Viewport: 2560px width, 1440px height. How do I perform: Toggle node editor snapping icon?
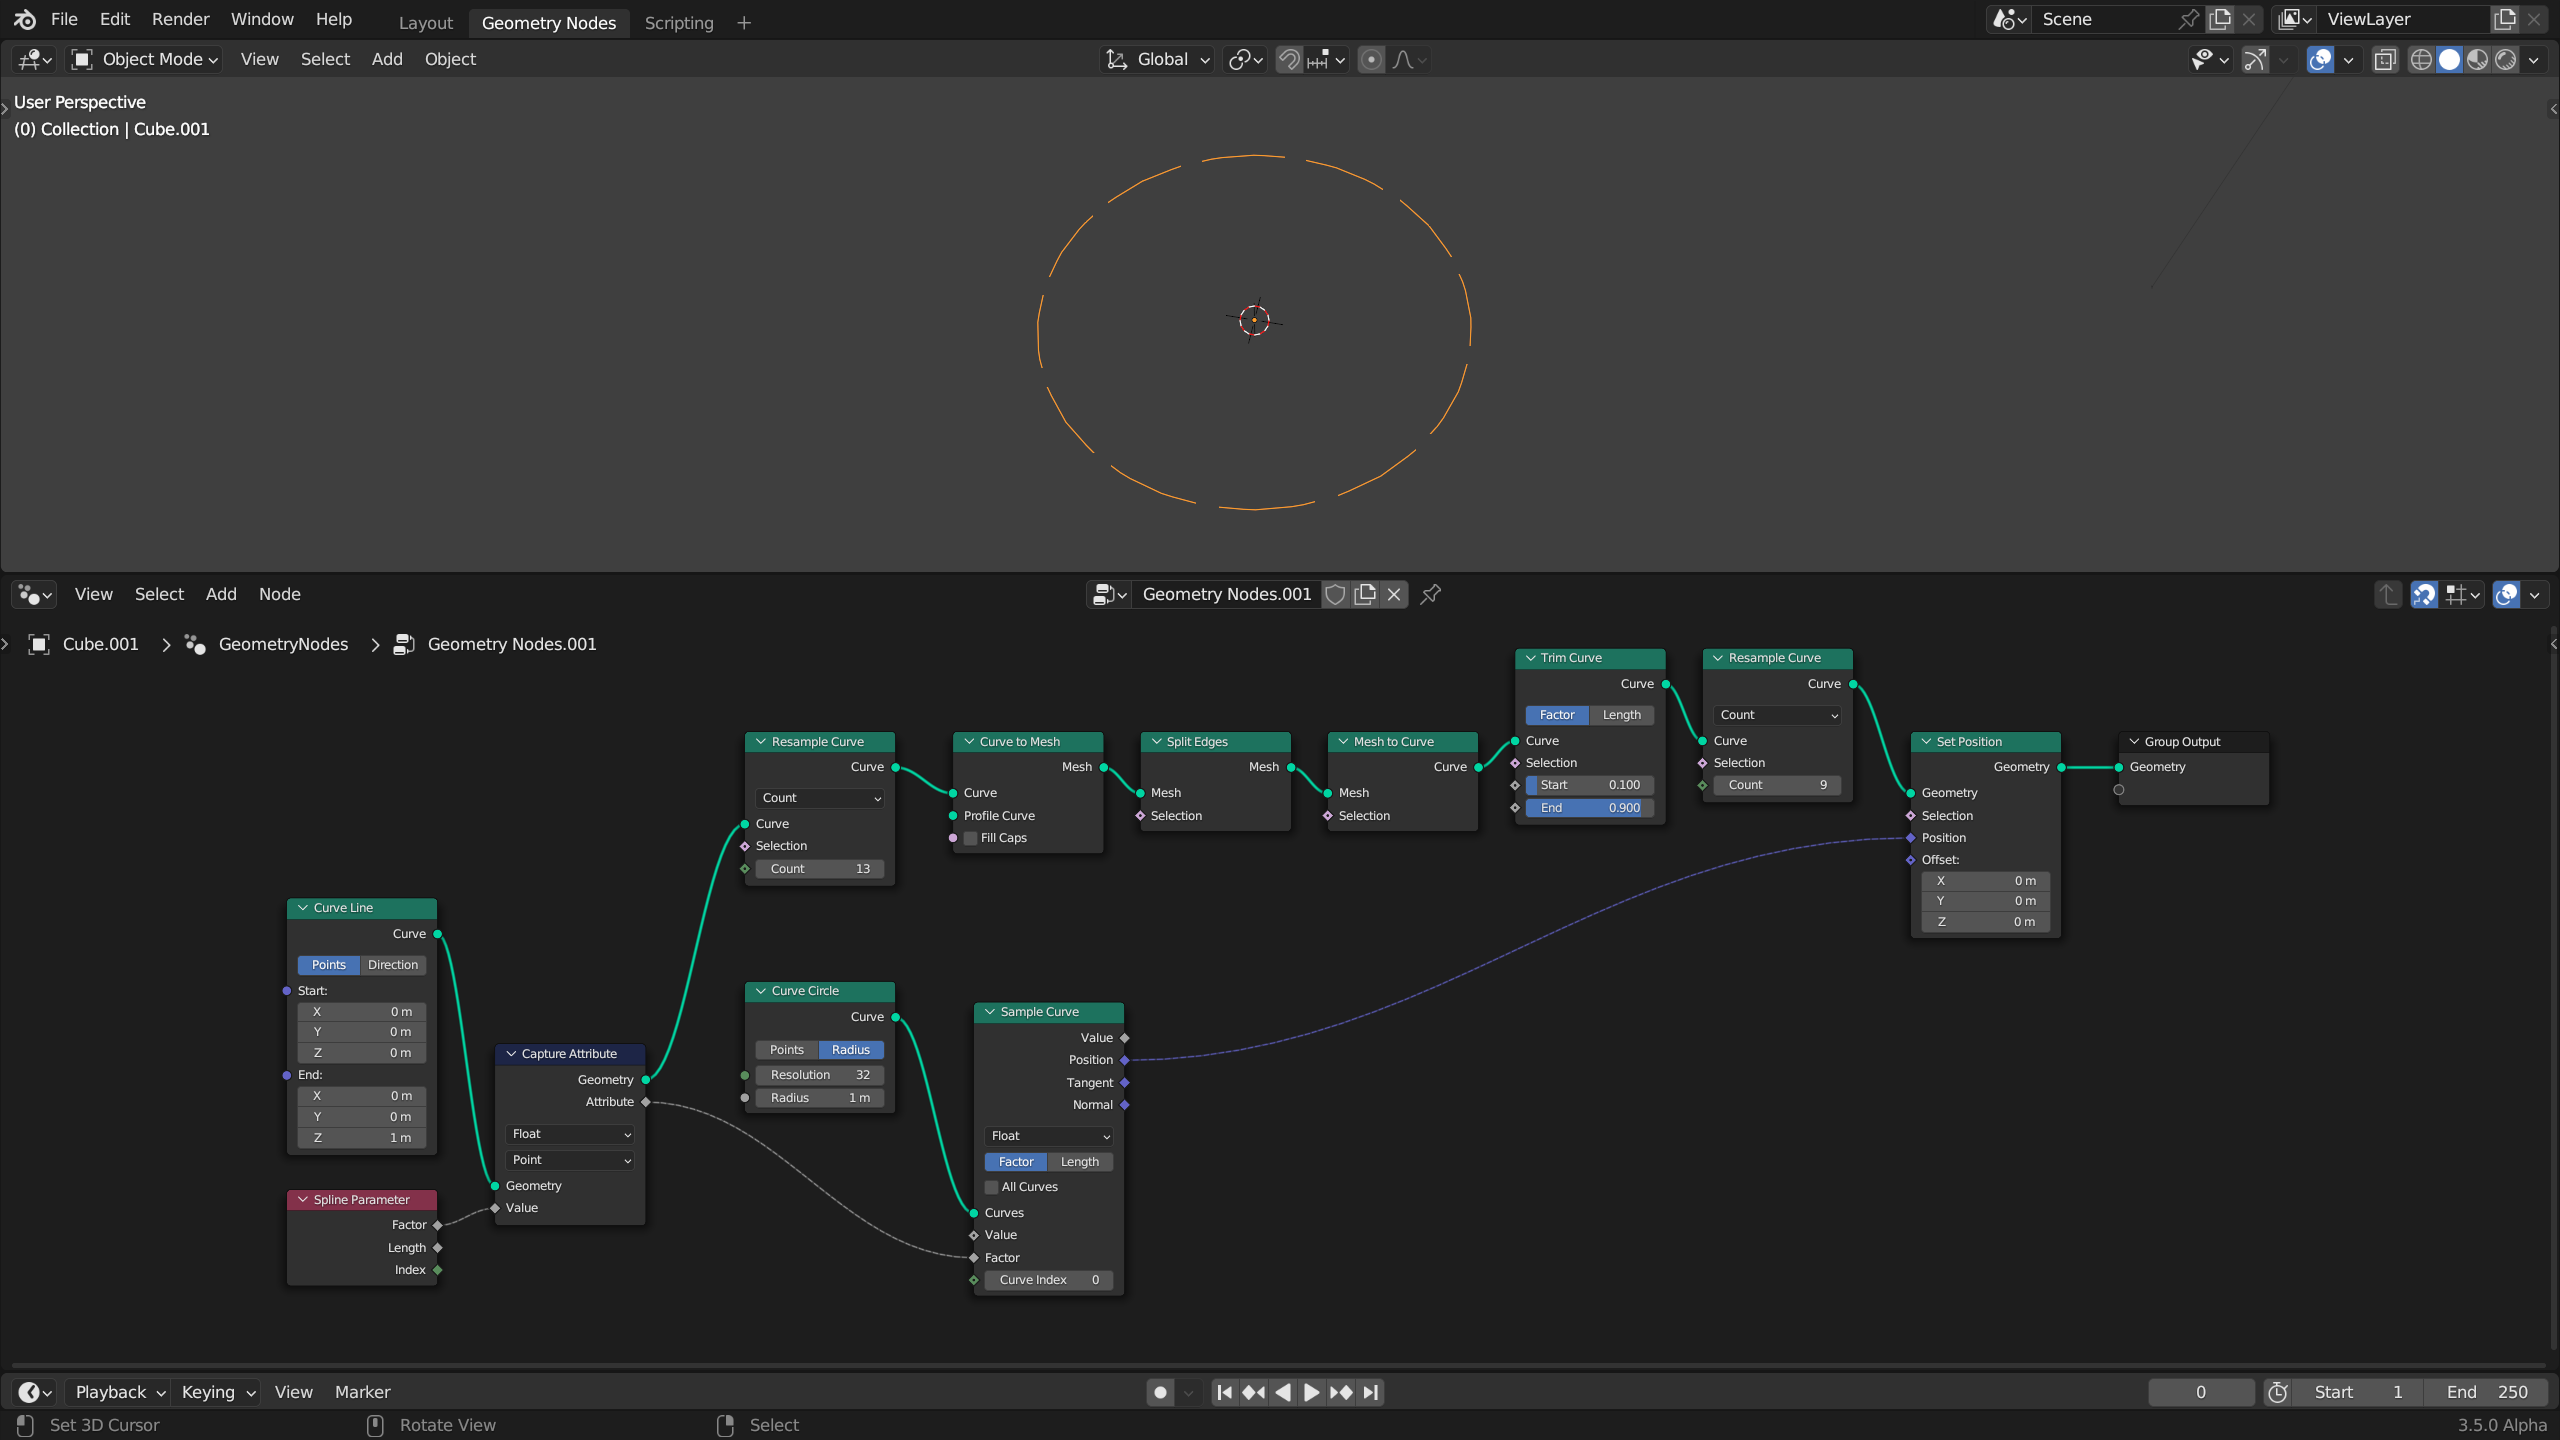[2424, 594]
